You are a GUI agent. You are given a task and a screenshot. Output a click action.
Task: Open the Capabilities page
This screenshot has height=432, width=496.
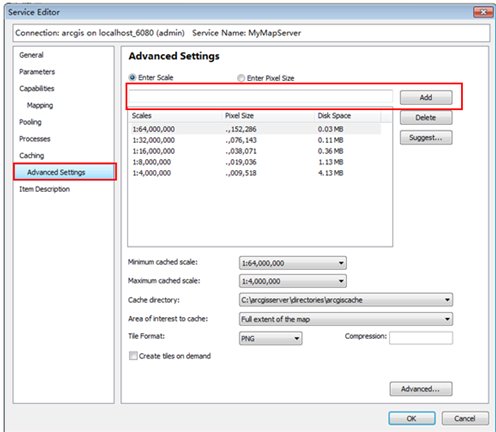pos(37,88)
